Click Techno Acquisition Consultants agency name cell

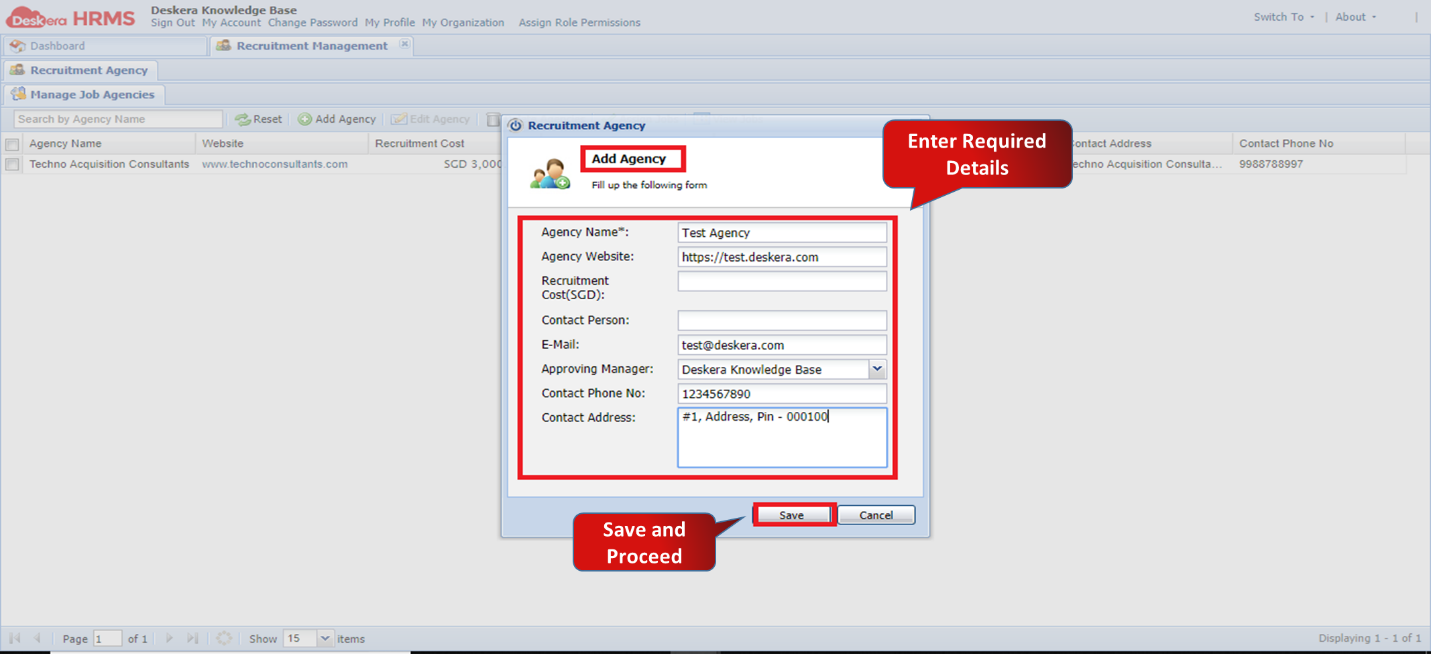tap(109, 164)
